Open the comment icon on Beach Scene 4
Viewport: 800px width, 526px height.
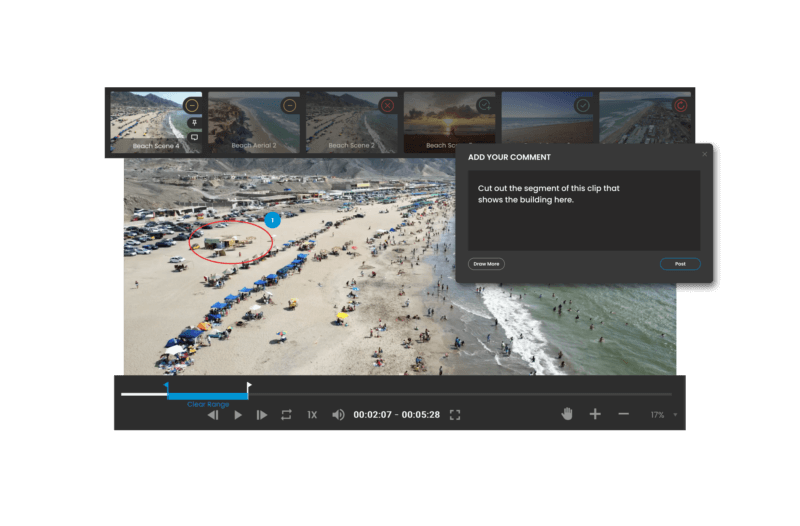point(194,137)
